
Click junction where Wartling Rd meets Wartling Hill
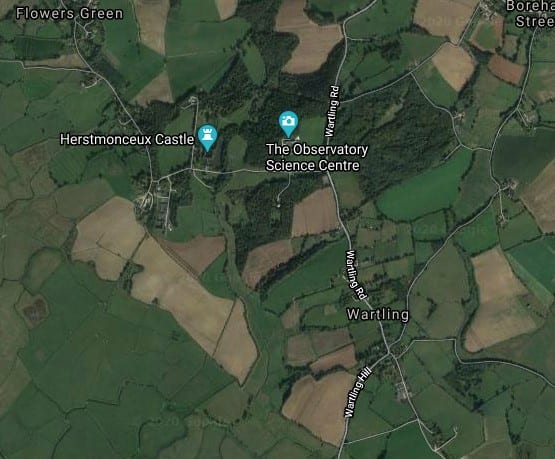(x=389, y=352)
